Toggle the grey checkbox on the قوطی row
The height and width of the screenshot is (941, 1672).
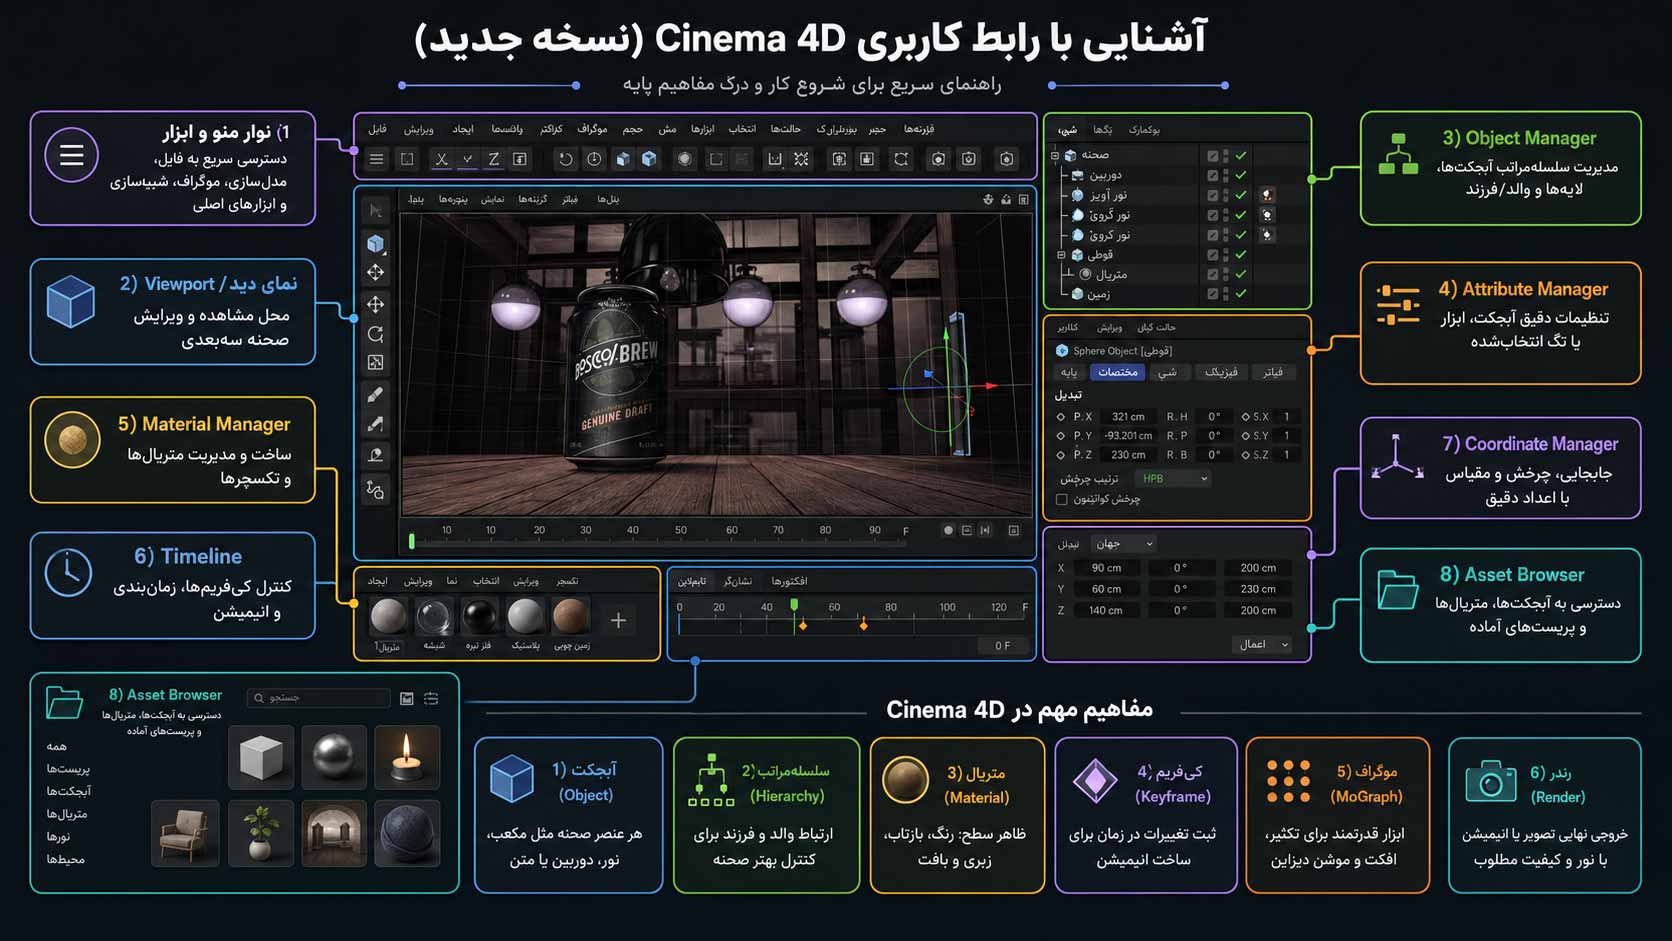point(1213,255)
